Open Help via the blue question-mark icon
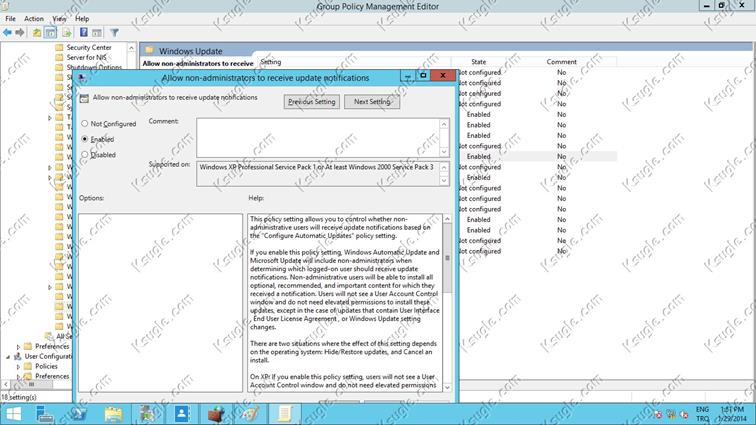Viewport: 756px width, 425px height. pyautogui.click(x=83, y=32)
